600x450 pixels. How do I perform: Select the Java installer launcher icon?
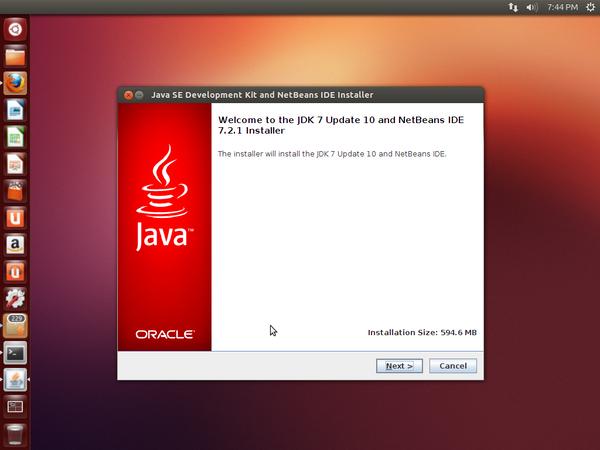[15, 380]
